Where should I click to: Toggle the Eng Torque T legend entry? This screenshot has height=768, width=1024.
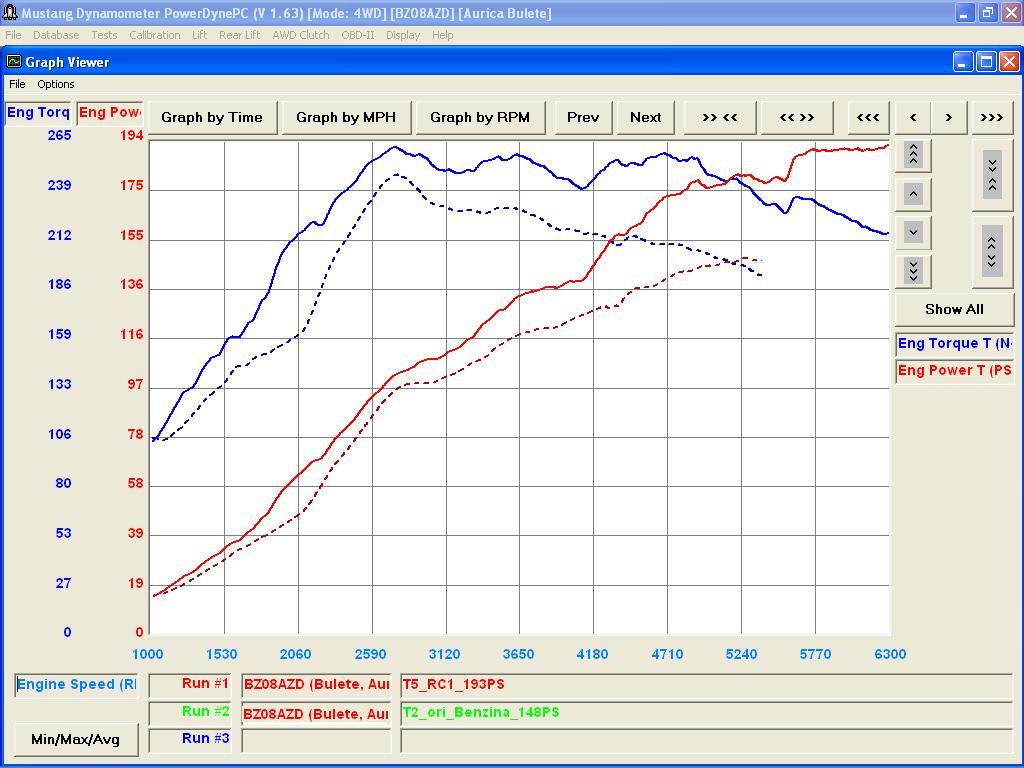coord(954,344)
